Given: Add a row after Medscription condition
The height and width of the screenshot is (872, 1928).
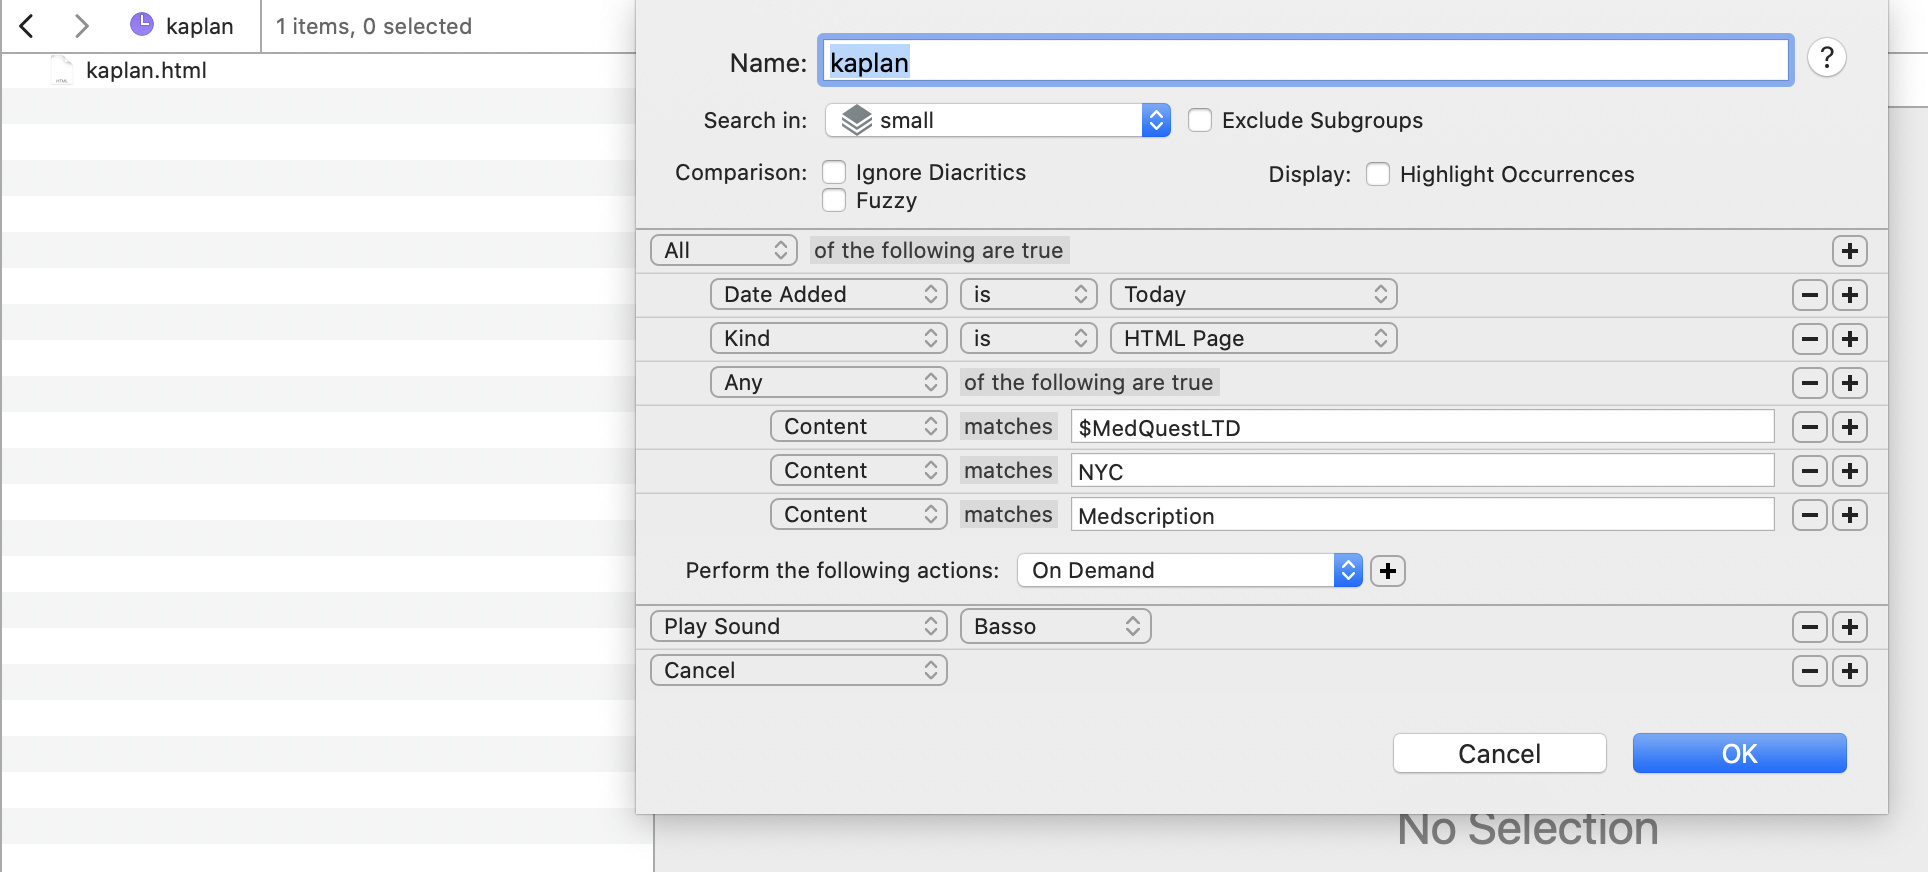Looking at the screenshot, I should coord(1849,515).
